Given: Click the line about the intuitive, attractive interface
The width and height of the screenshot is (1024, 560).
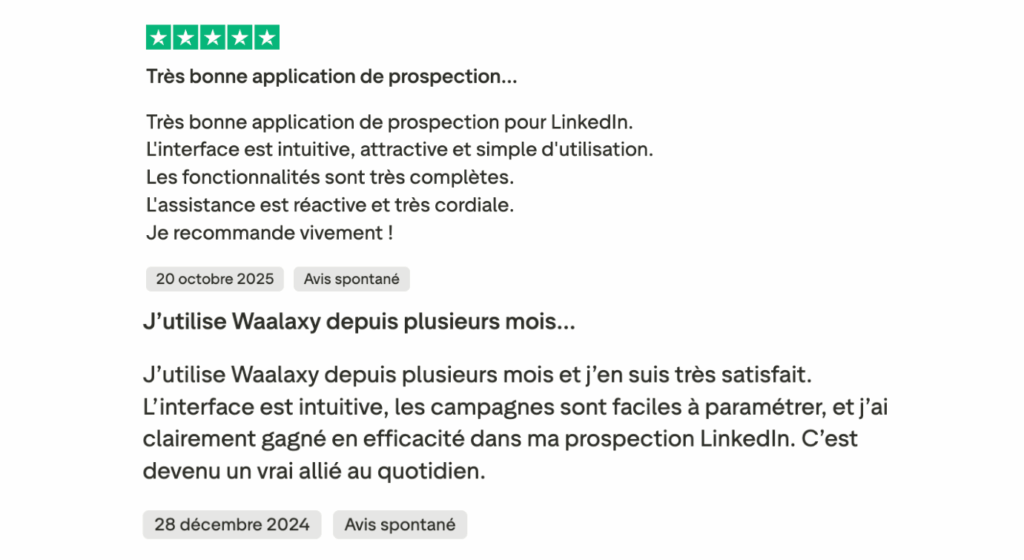Looking at the screenshot, I should (x=399, y=151).
